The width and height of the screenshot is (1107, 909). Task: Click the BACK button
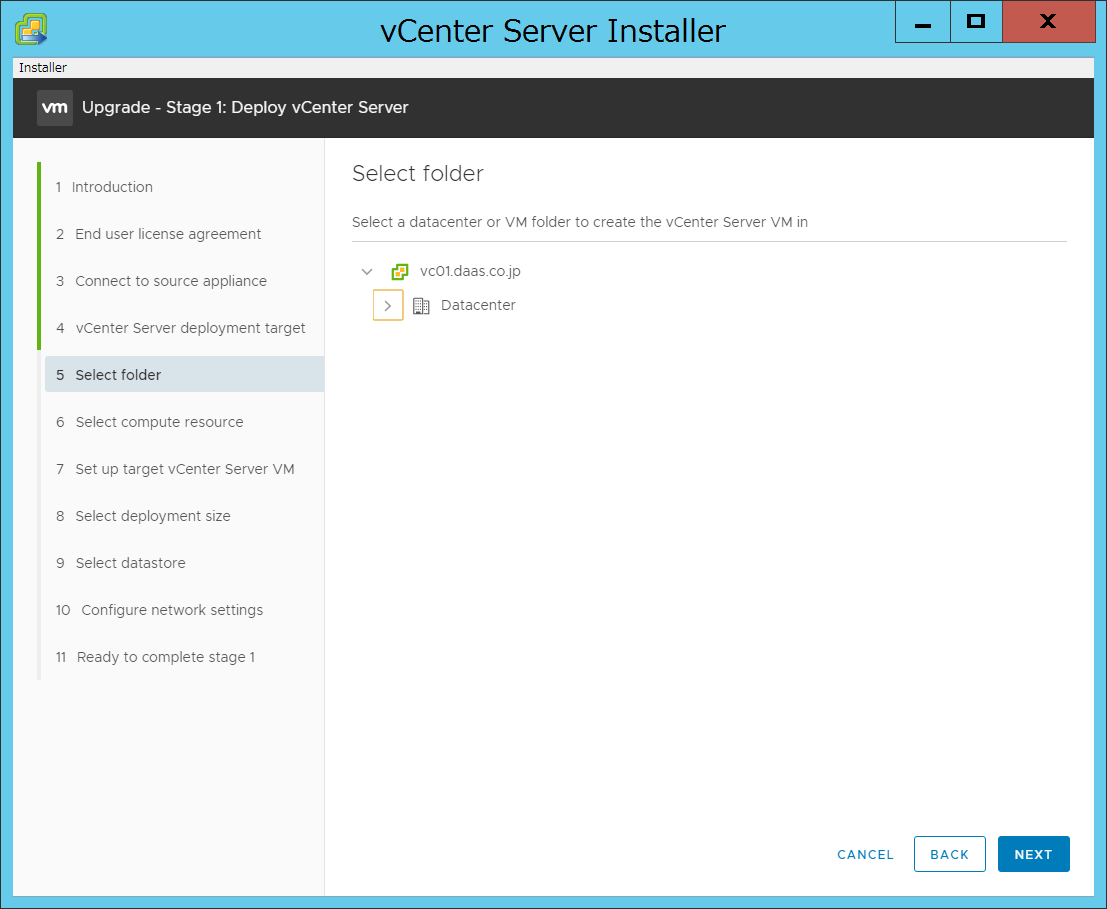point(950,855)
